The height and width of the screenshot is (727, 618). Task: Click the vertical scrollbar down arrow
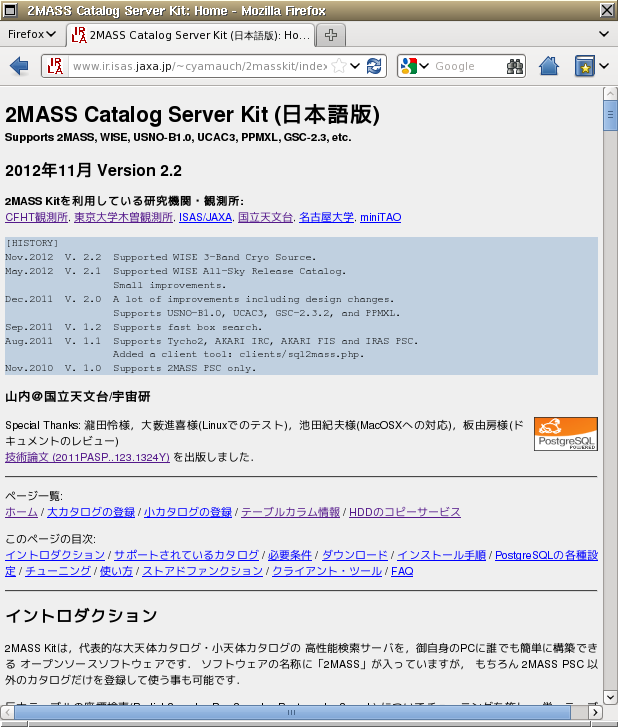coord(610,697)
